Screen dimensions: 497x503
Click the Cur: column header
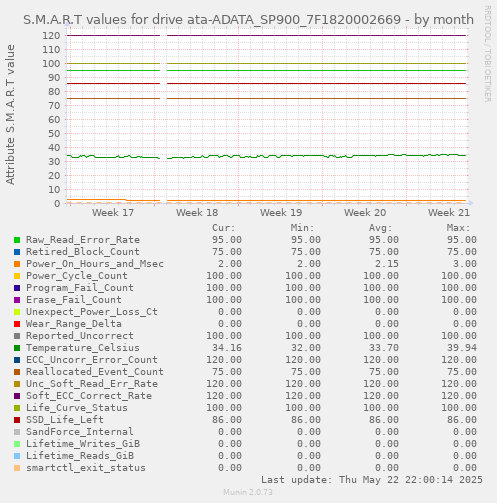click(x=224, y=228)
